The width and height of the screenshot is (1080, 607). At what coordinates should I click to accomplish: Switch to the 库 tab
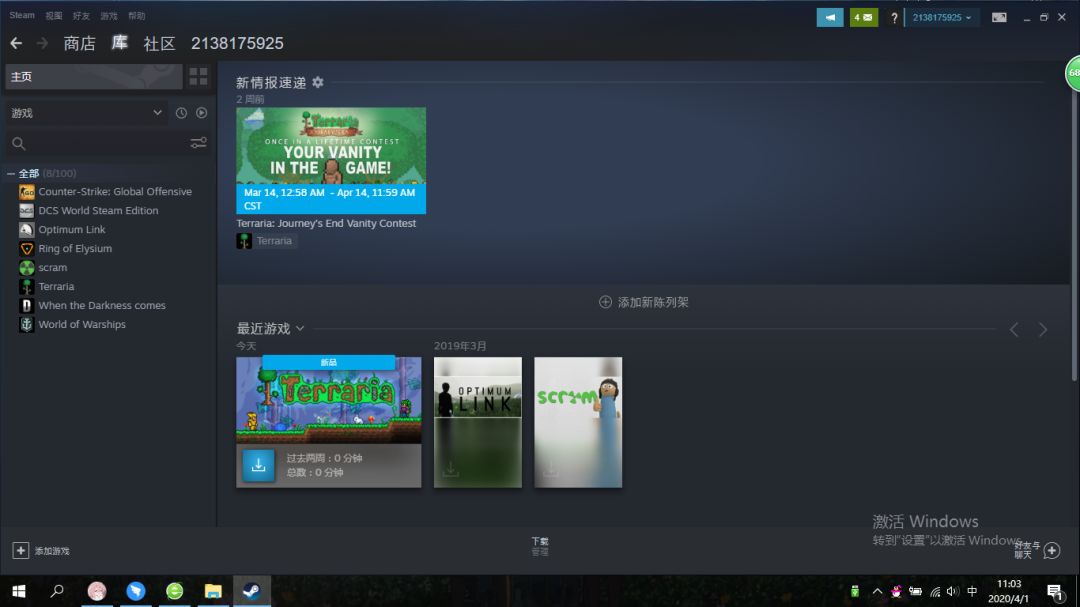(x=120, y=43)
